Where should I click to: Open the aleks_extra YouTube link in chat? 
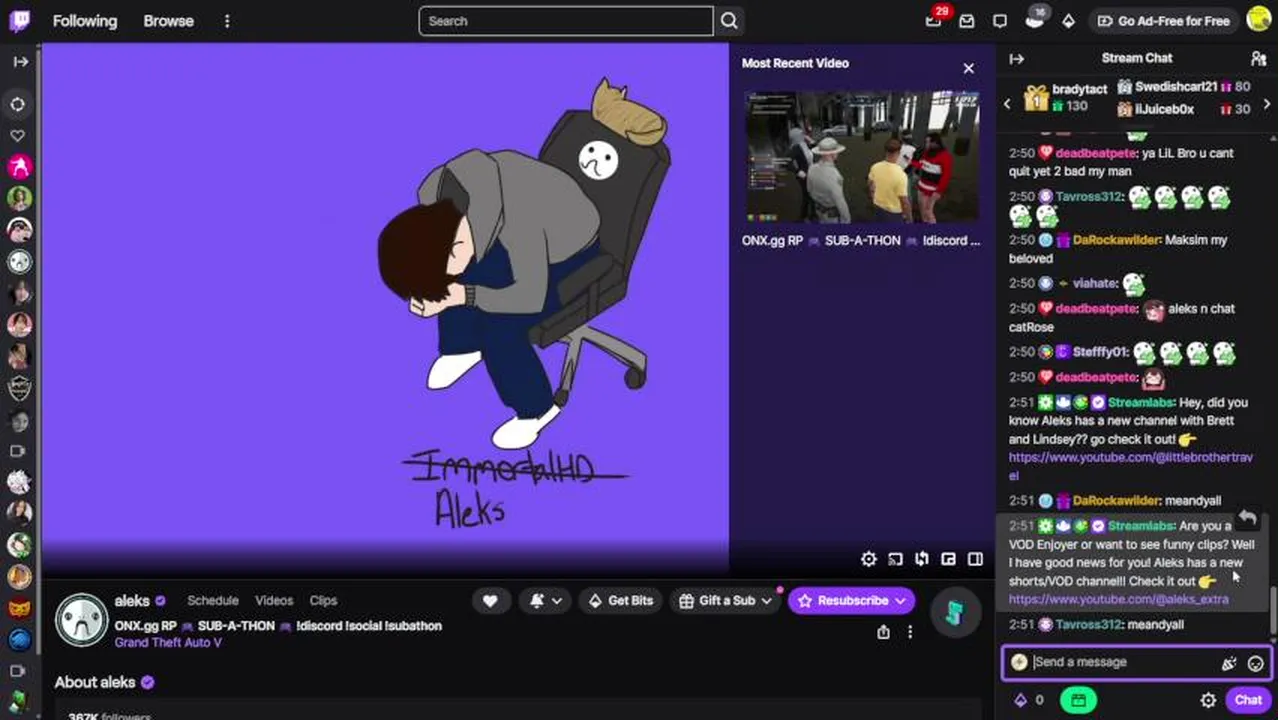1118,599
